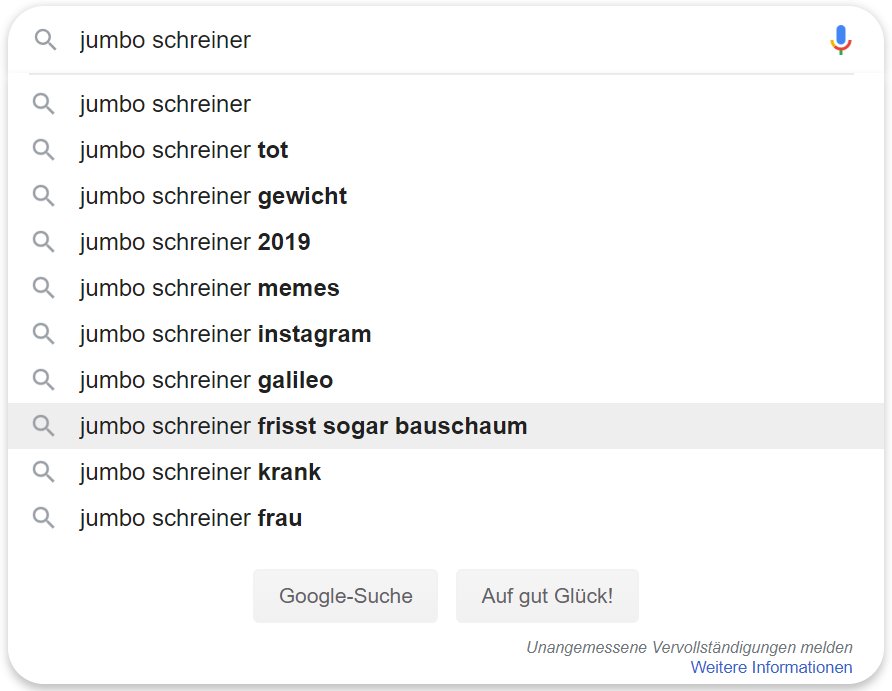Choose suggestion 'jumbo schreiner tot'
The width and height of the screenshot is (892, 691).
184,150
